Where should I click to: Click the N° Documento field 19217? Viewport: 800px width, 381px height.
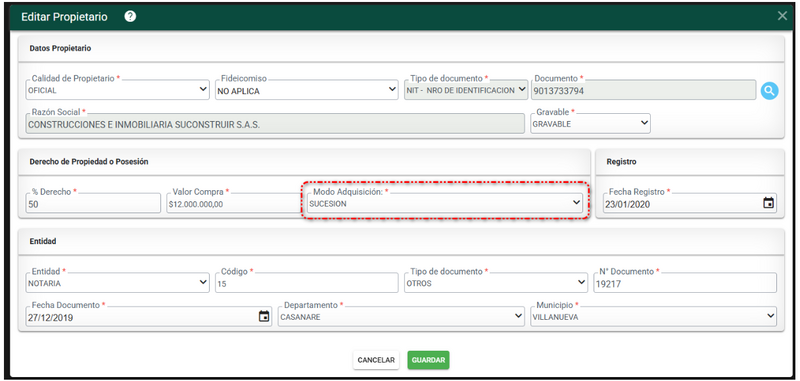click(685, 283)
